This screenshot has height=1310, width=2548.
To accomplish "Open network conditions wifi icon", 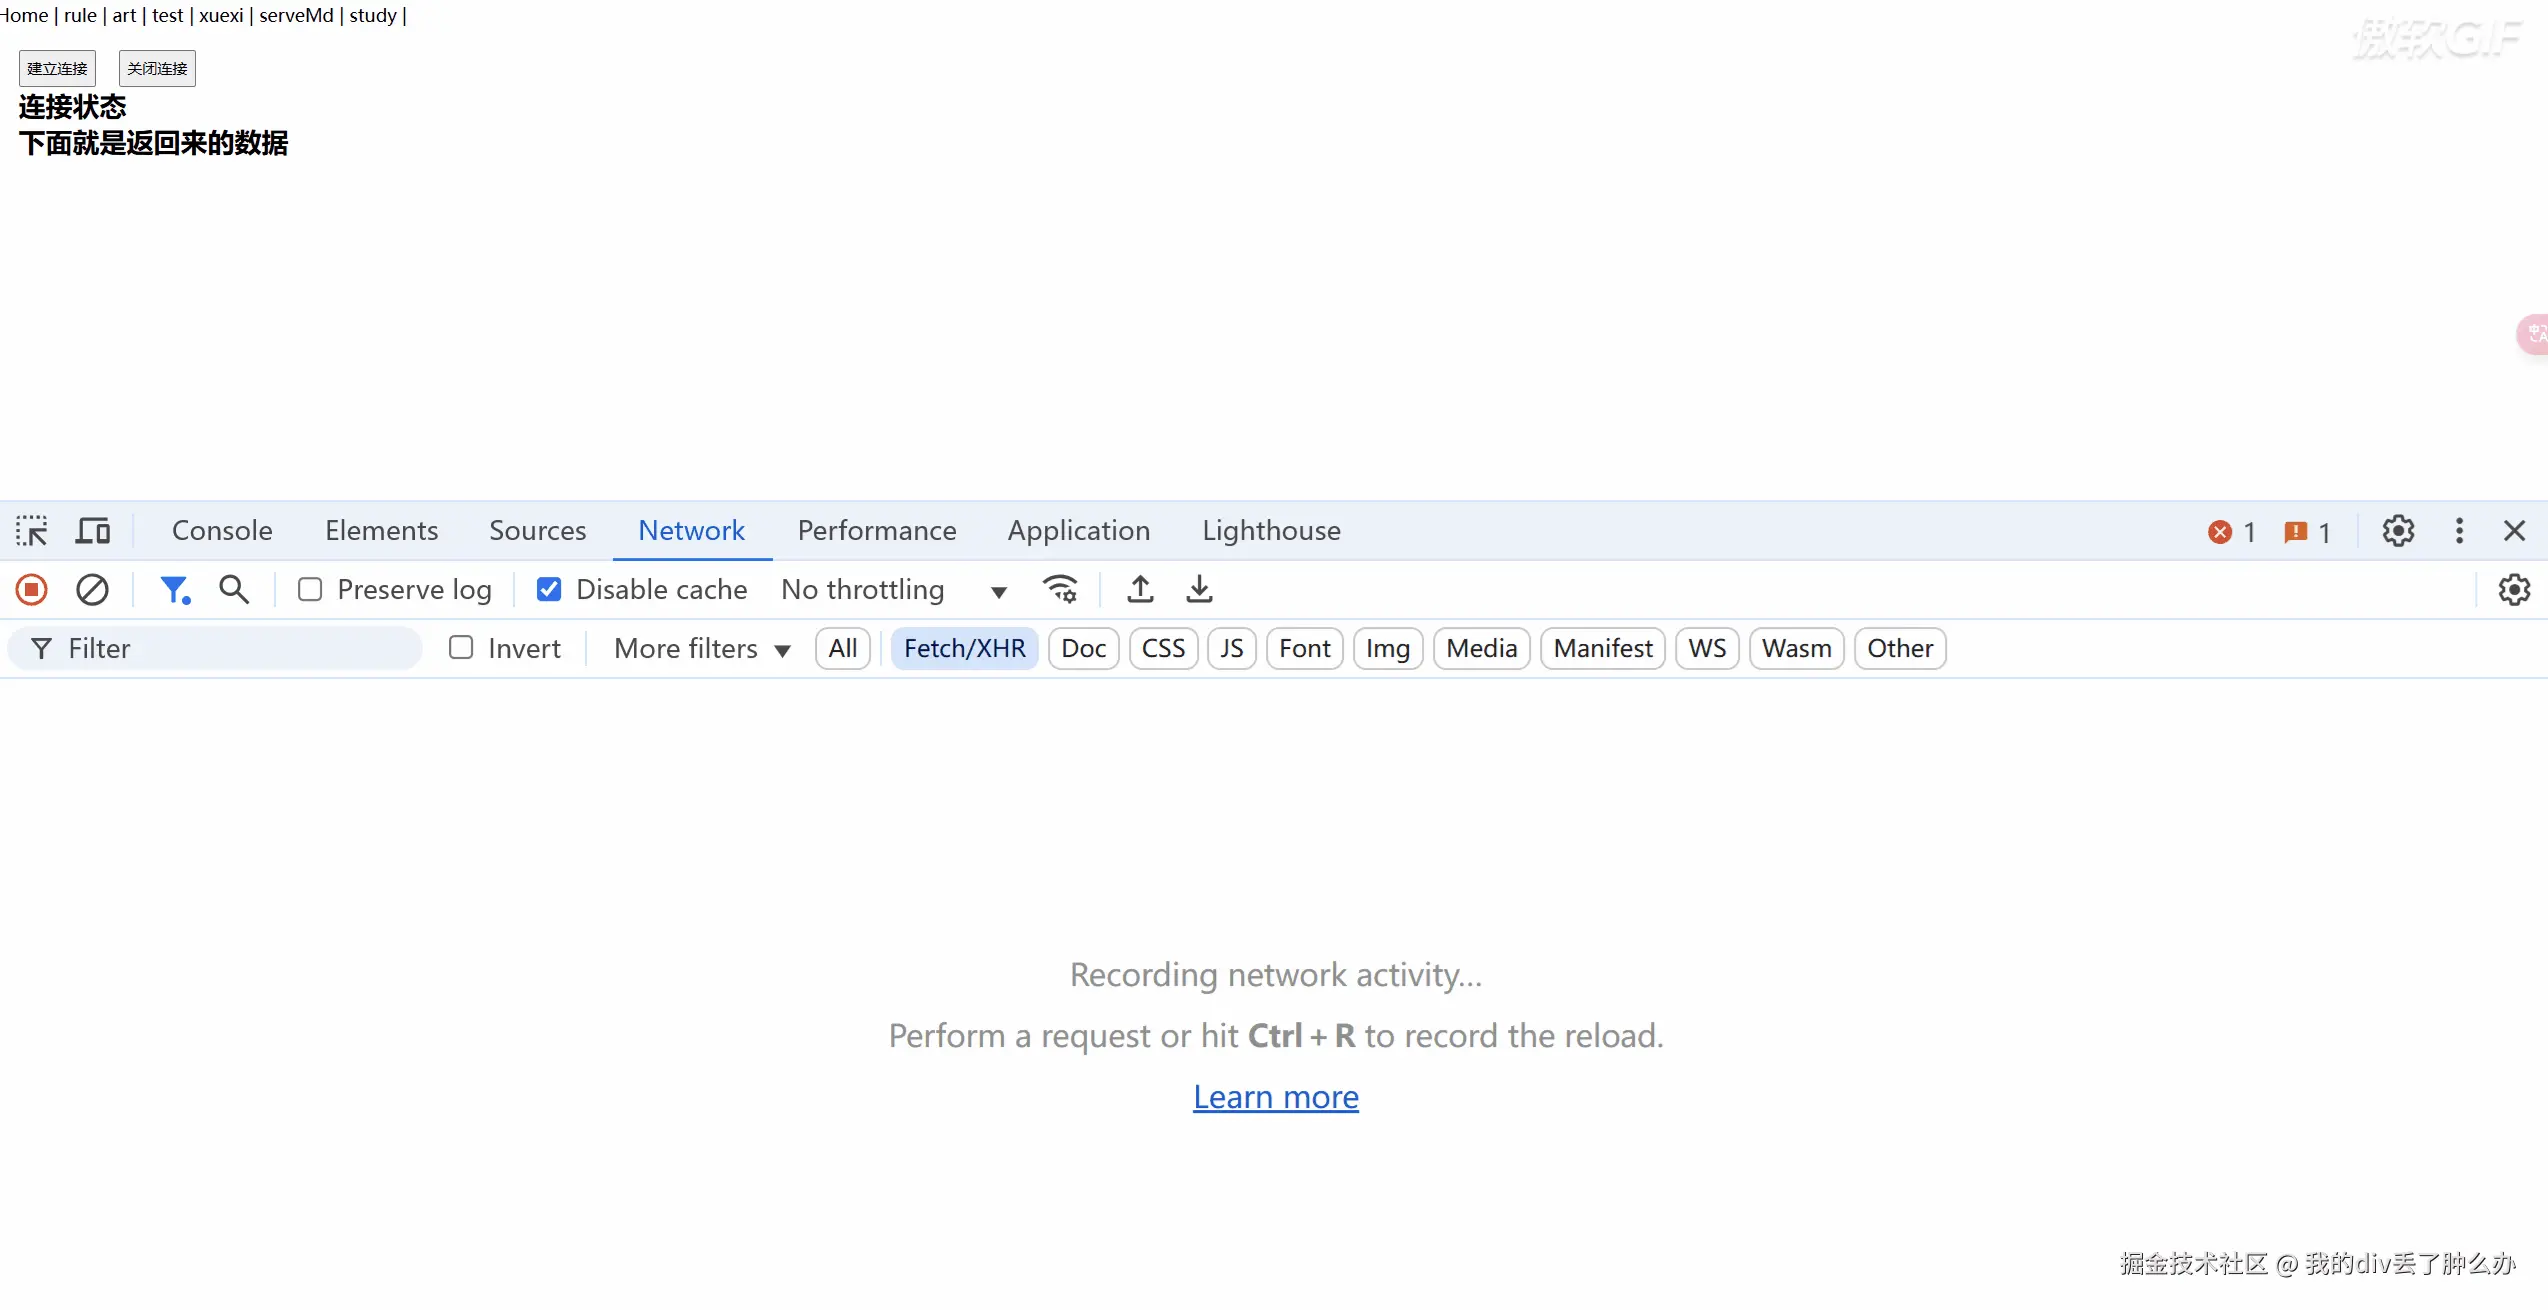I will [1060, 590].
